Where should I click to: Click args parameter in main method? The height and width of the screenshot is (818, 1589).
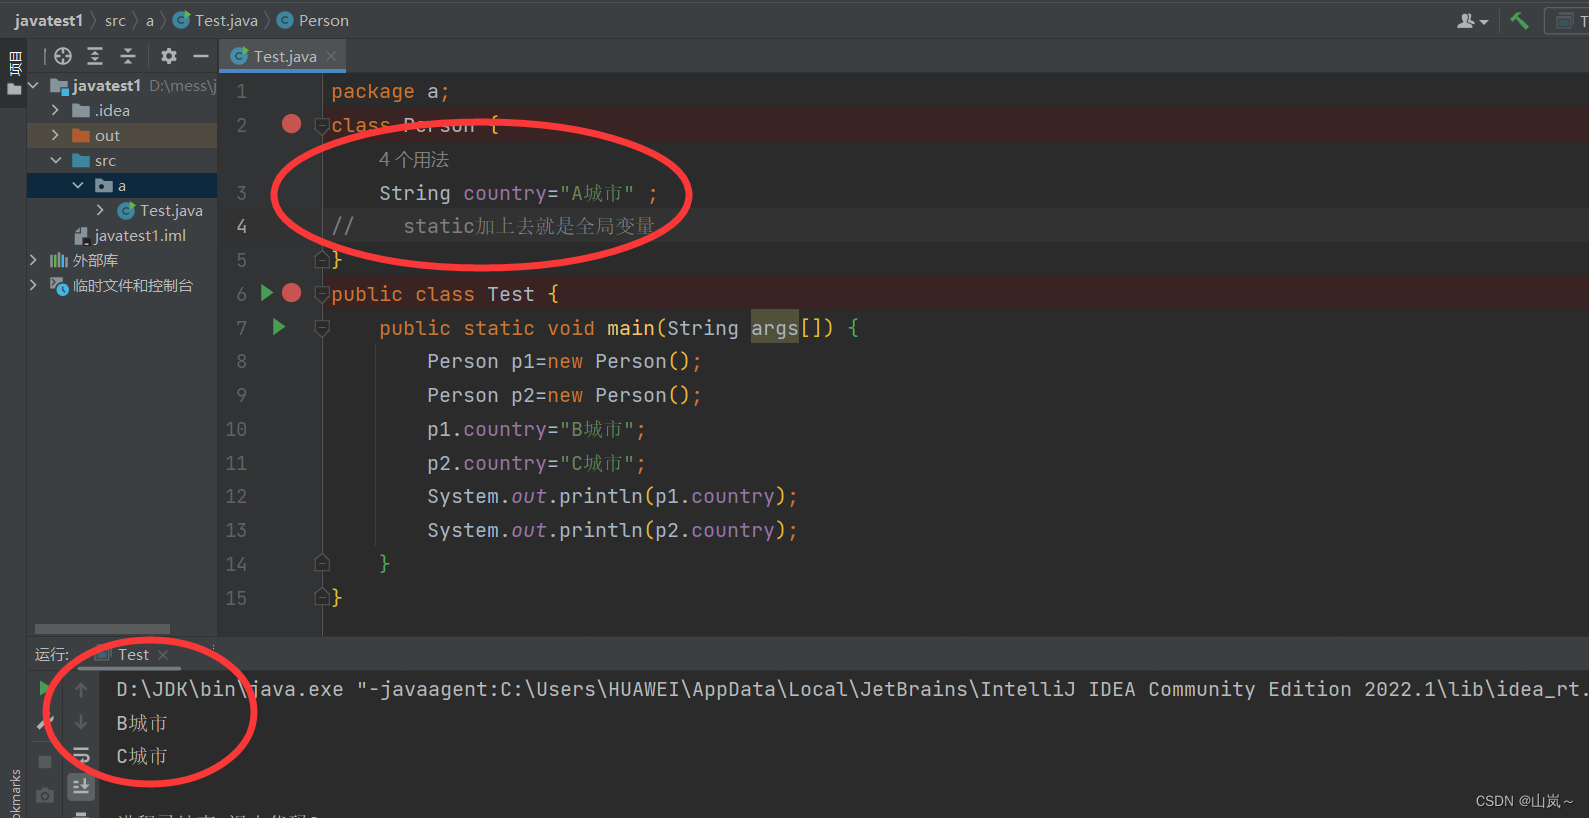(775, 328)
